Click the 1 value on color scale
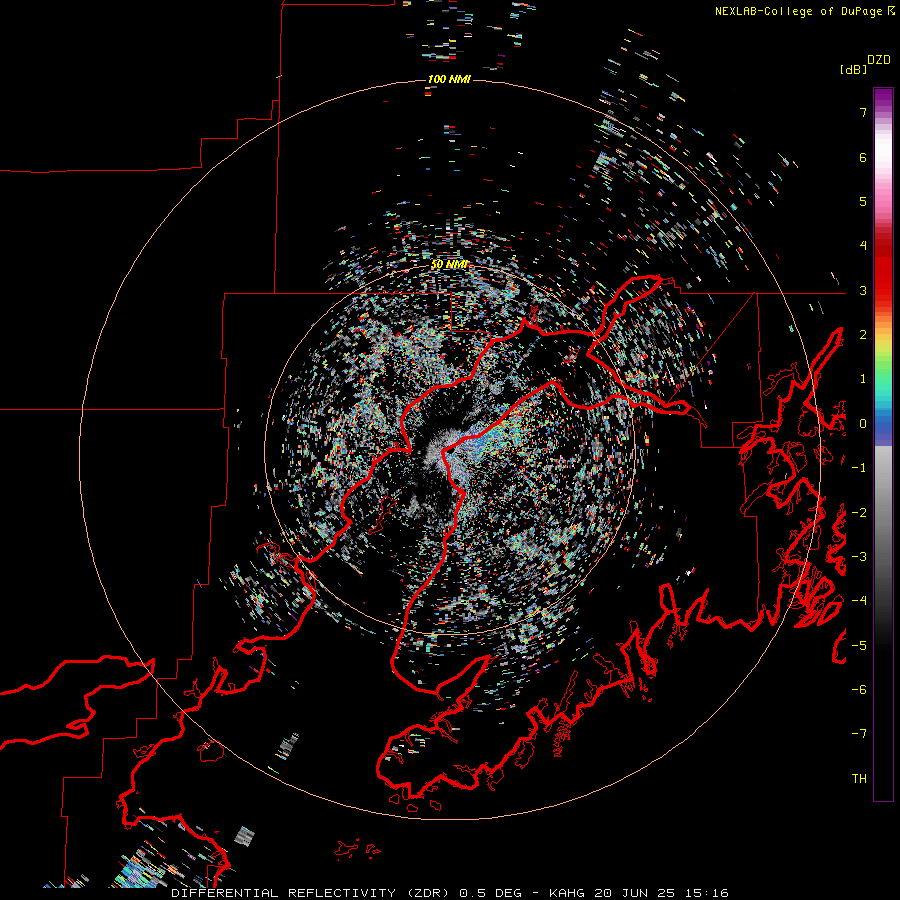 point(863,379)
